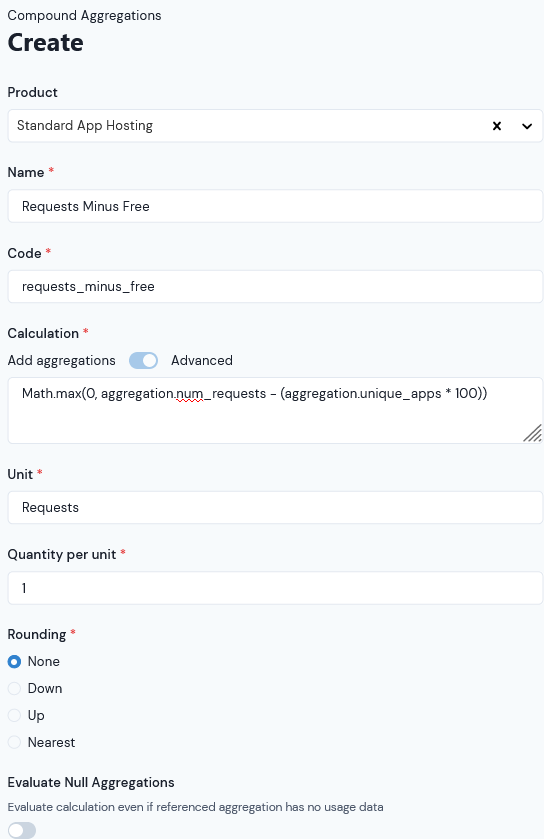Open the Product combo box
The width and height of the screenshot is (544, 839).
tap(275, 126)
